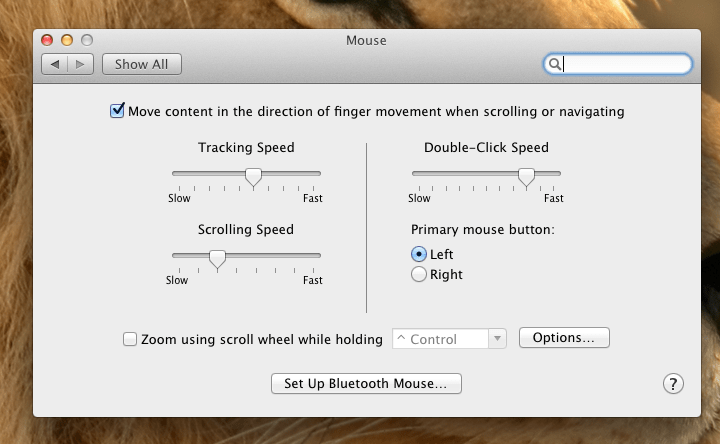Viewport: 720px width, 444px height.
Task: Enable zoom using scroll wheel checkbox
Action: pyautogui.click(x=130, y=339)
